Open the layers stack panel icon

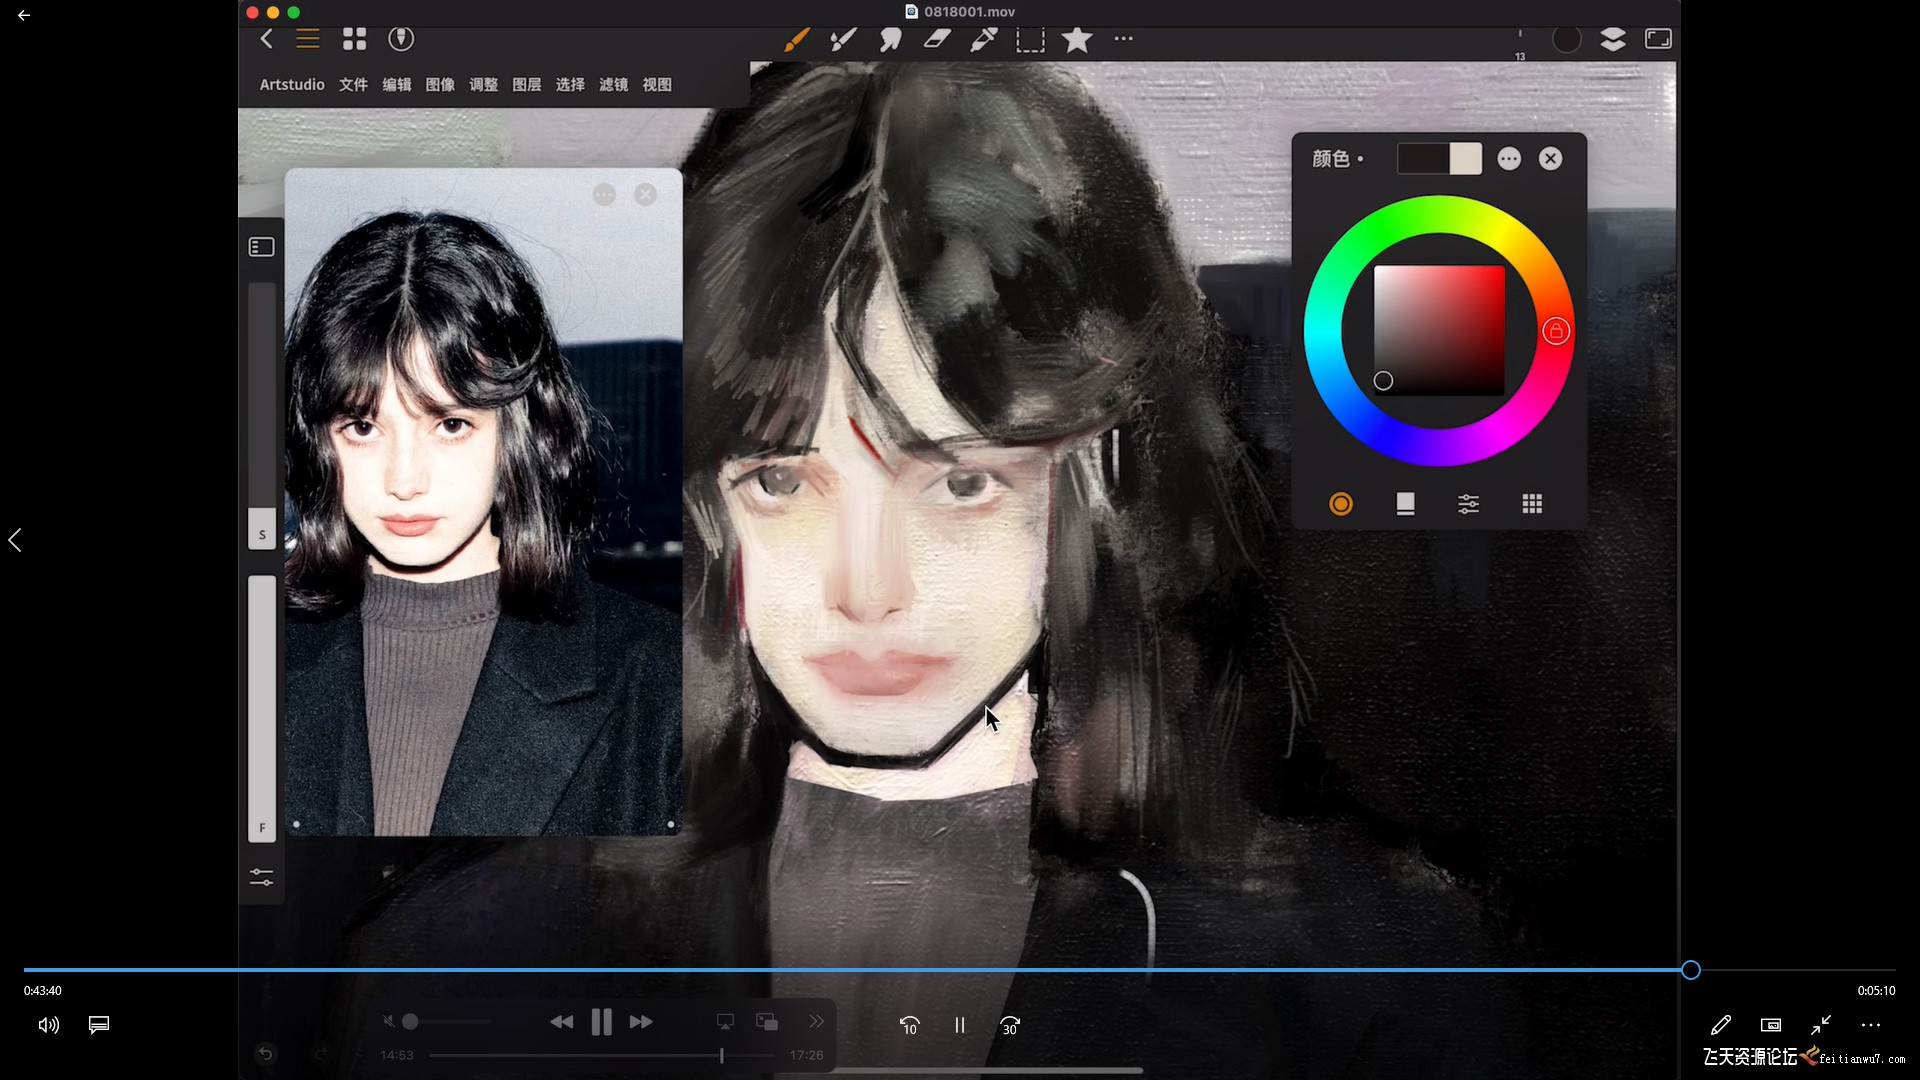(x=1612, y=39)
